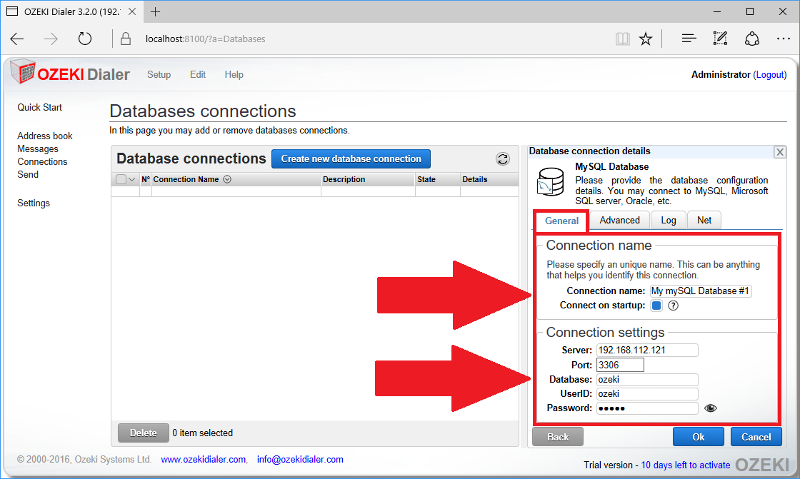Image resolution: width=800 pixels, height=479 pixels.
Task: Click the Server address input field
Action: pyautogui.click(x=646, y=350)
